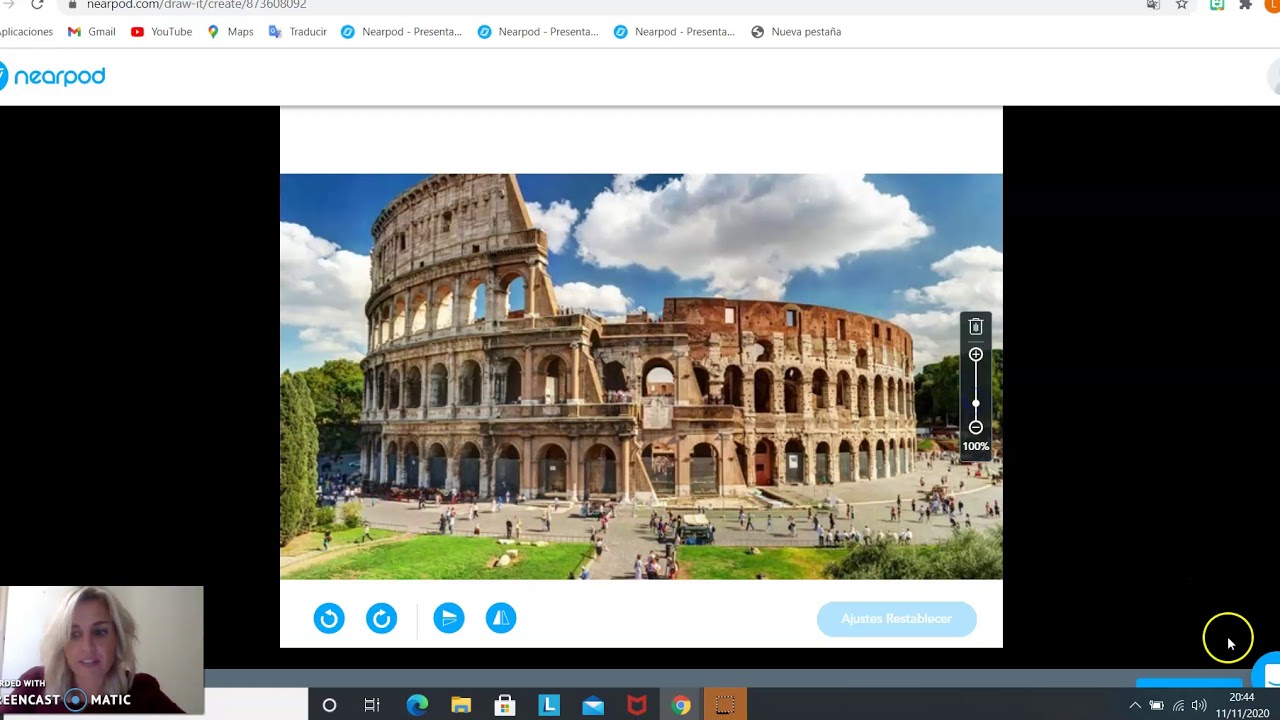The image size is (1280, 720).
Task: Switch to Chrome on taskbar
Action: tap(681, 705)
